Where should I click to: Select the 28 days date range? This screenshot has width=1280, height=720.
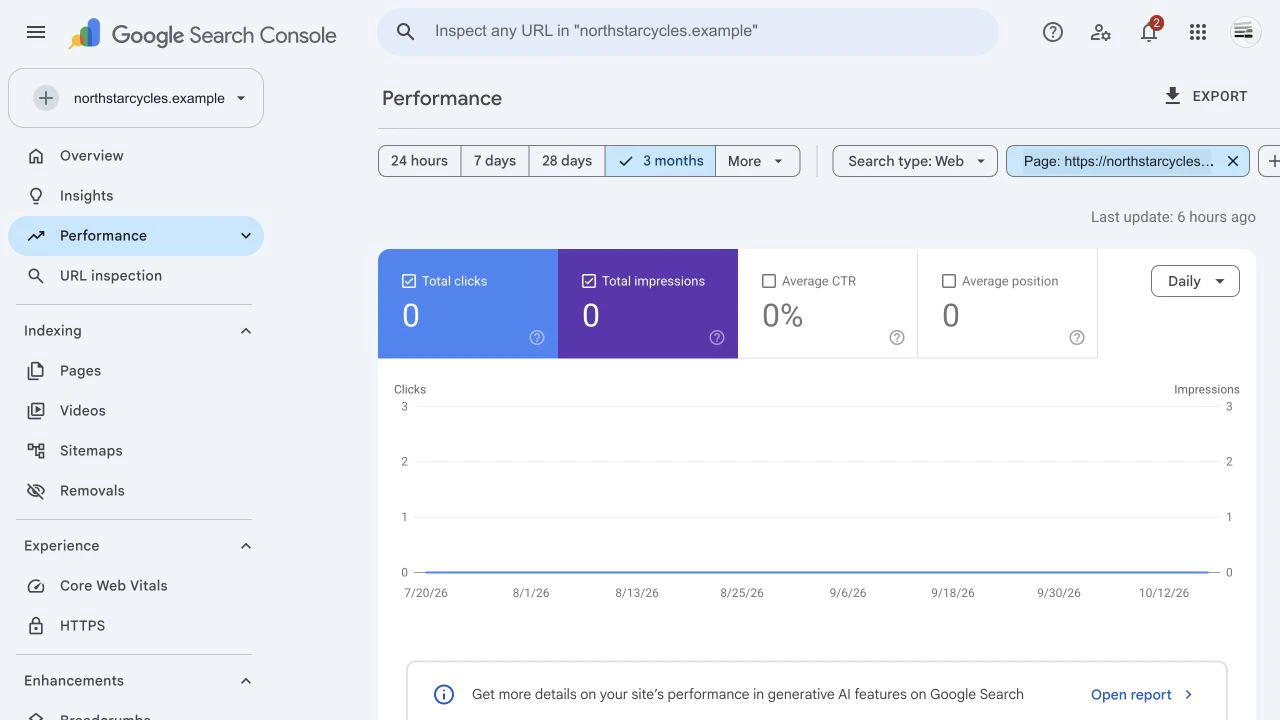(x=567, y=161)
